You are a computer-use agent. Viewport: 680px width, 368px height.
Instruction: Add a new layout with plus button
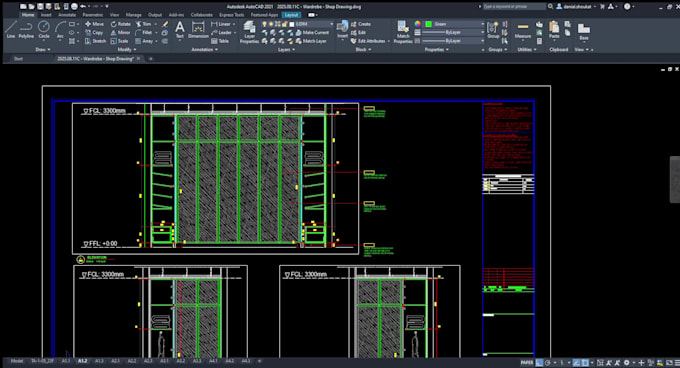260,361
